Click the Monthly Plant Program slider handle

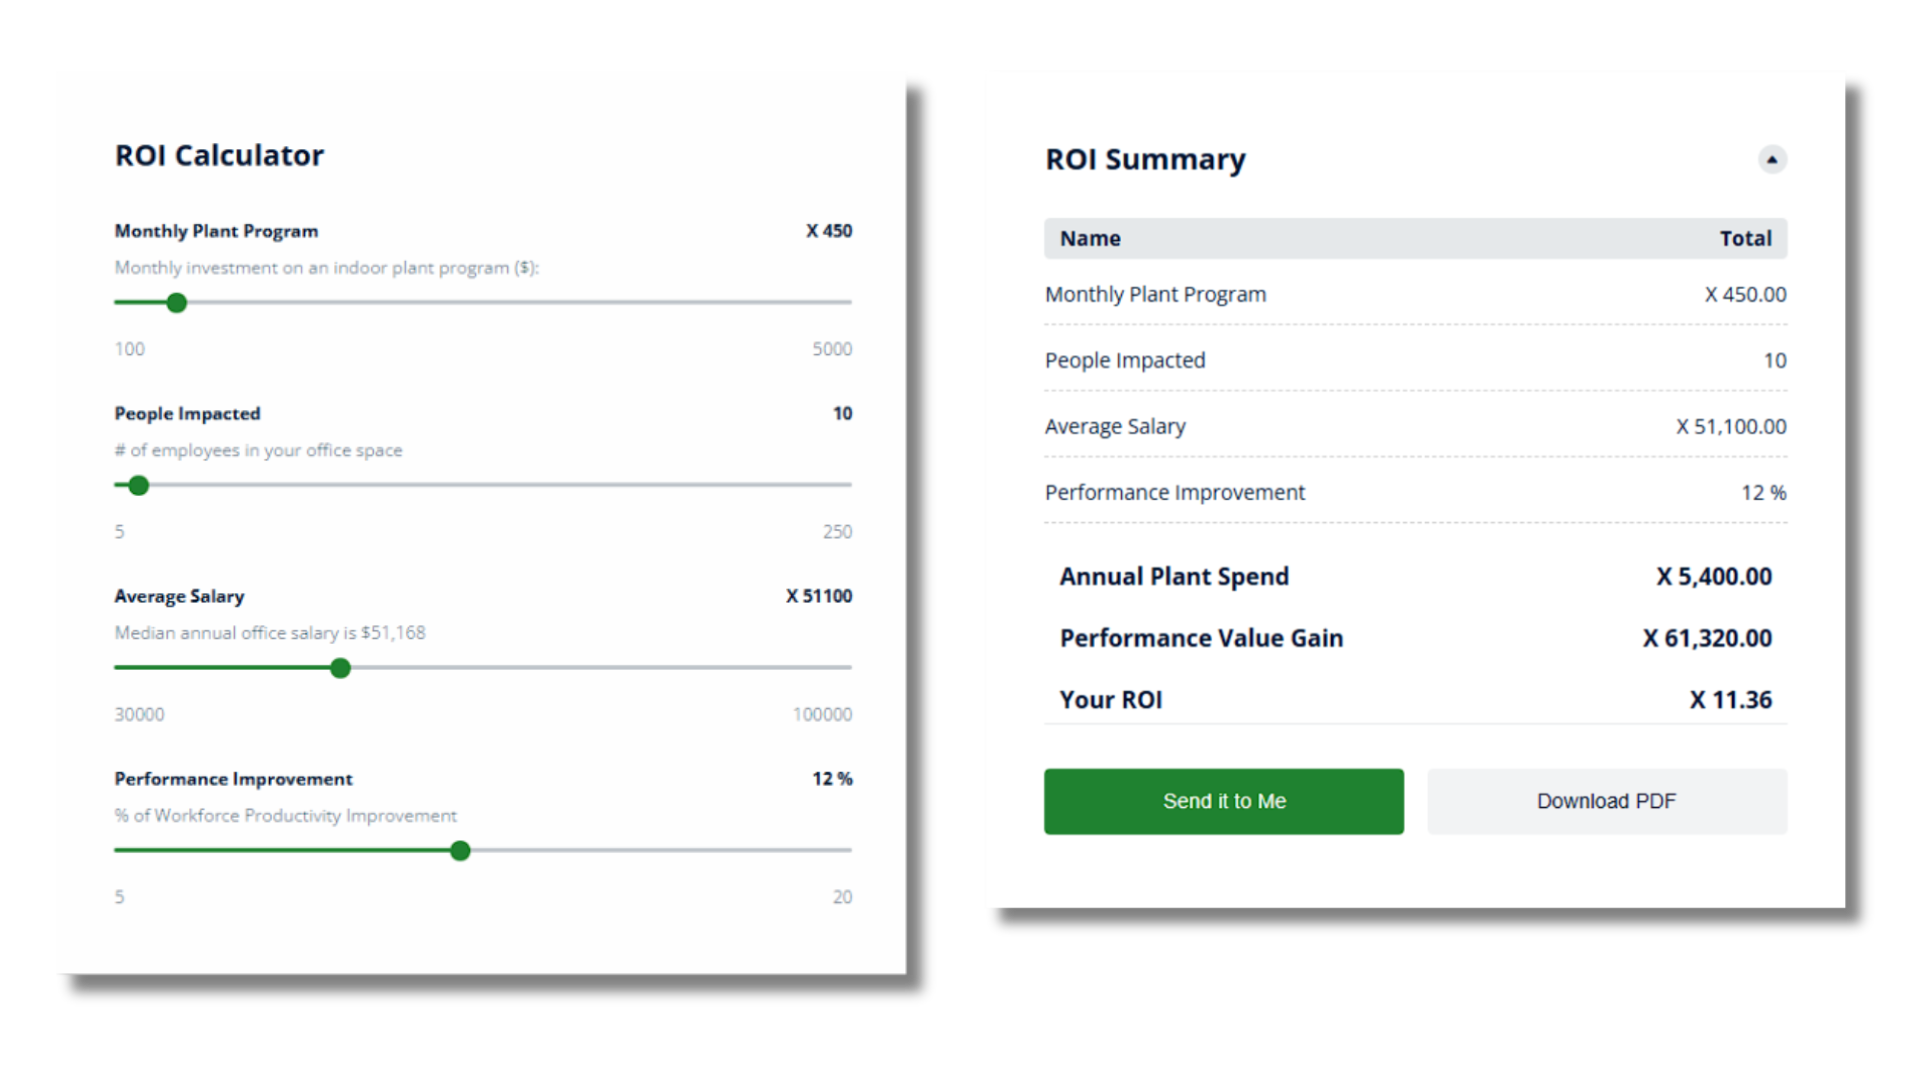click(177, 302)
